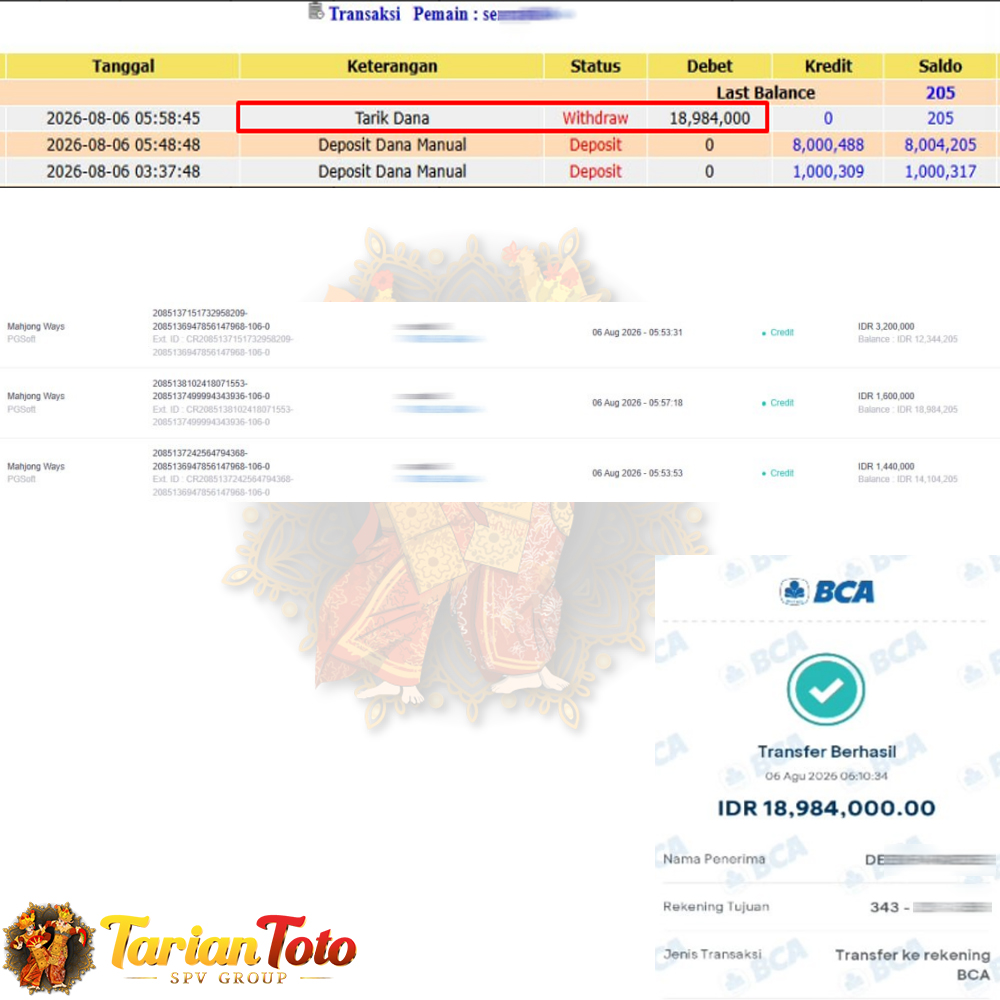
Task: Click Deposit Dana Manual in the 05:48:48 row
Action: click(392, 145)
